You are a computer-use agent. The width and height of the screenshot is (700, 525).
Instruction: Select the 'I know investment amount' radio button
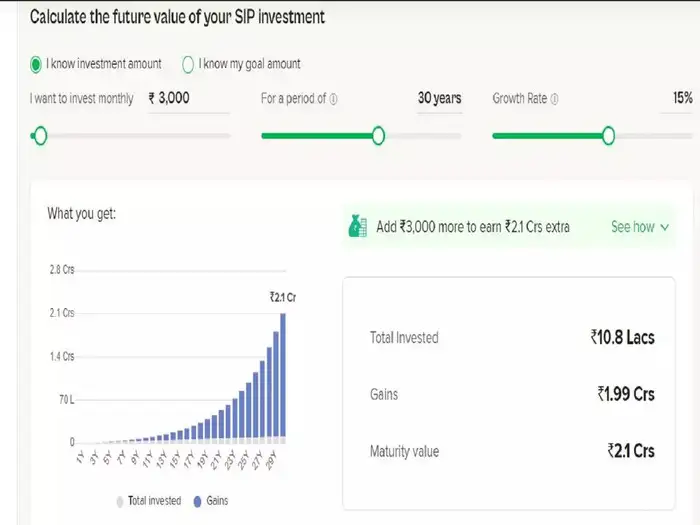click(37, 64)
